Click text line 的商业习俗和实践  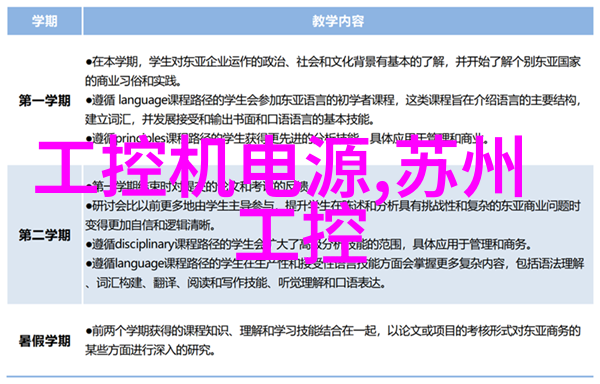(133, 81)
